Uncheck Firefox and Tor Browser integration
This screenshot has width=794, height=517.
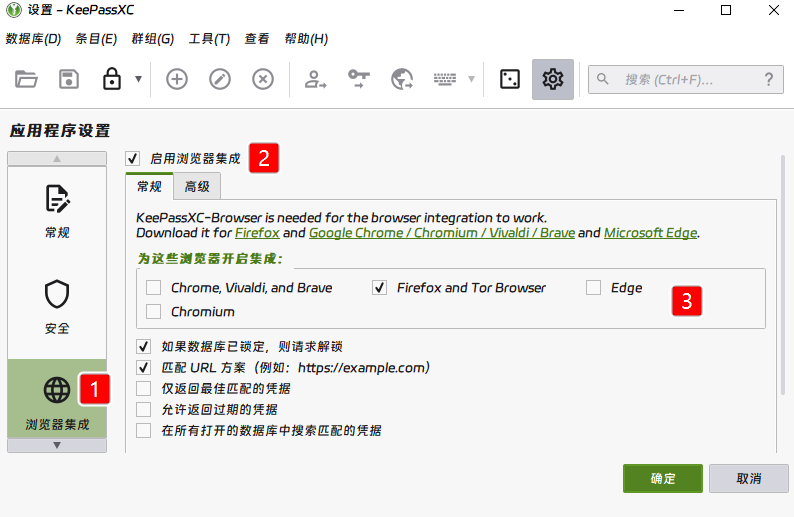click(379, 288)
